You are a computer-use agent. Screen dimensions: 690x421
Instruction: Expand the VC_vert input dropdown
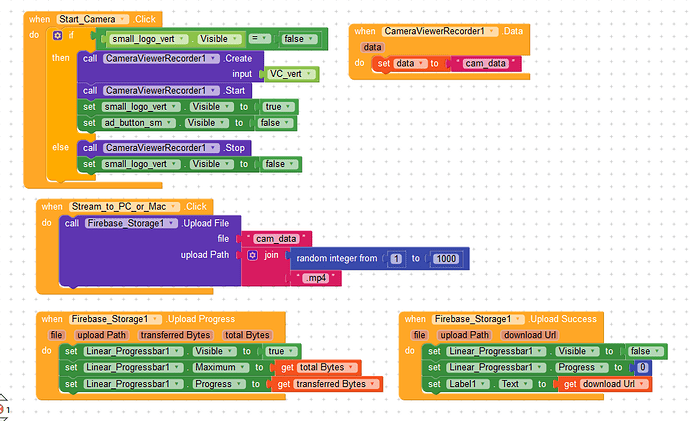(x=291, y=74)
